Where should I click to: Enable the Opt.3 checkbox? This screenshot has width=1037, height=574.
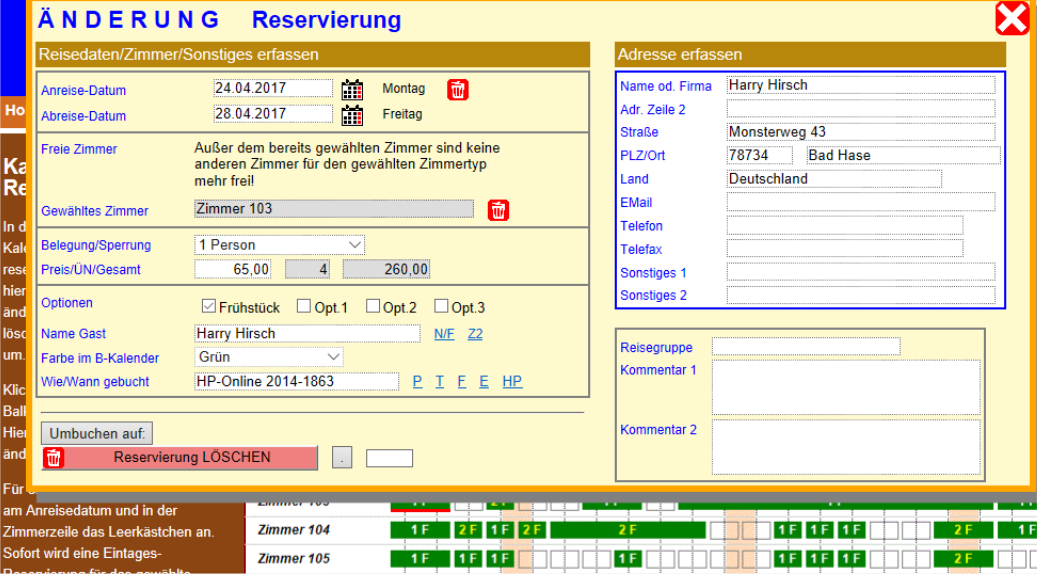coord(441,306)
